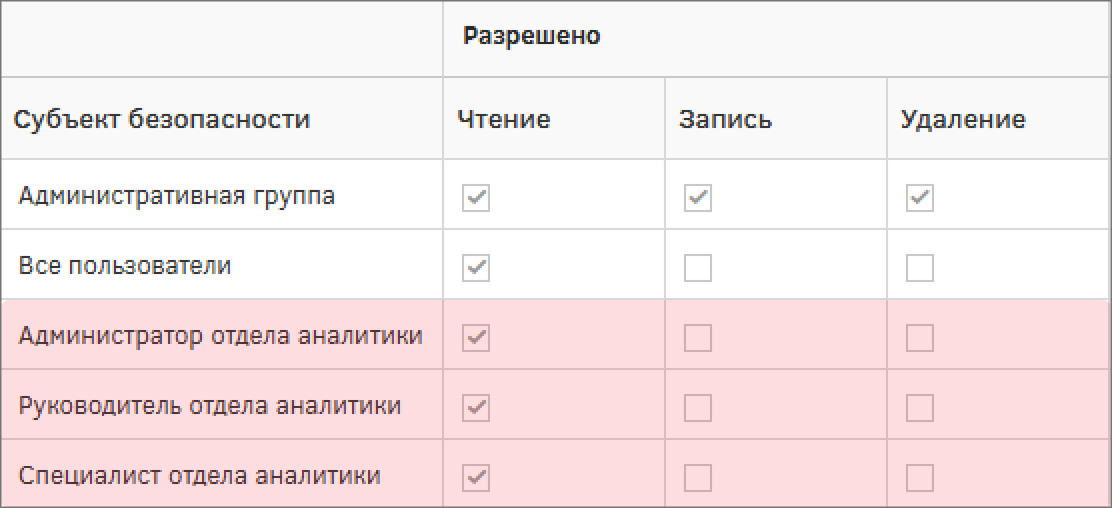Image resolution: width=1112 pixels, height=508 pixels.
Task: Check Удаление for Руководитель отдела аналитики
Action: tap(920, 408)
